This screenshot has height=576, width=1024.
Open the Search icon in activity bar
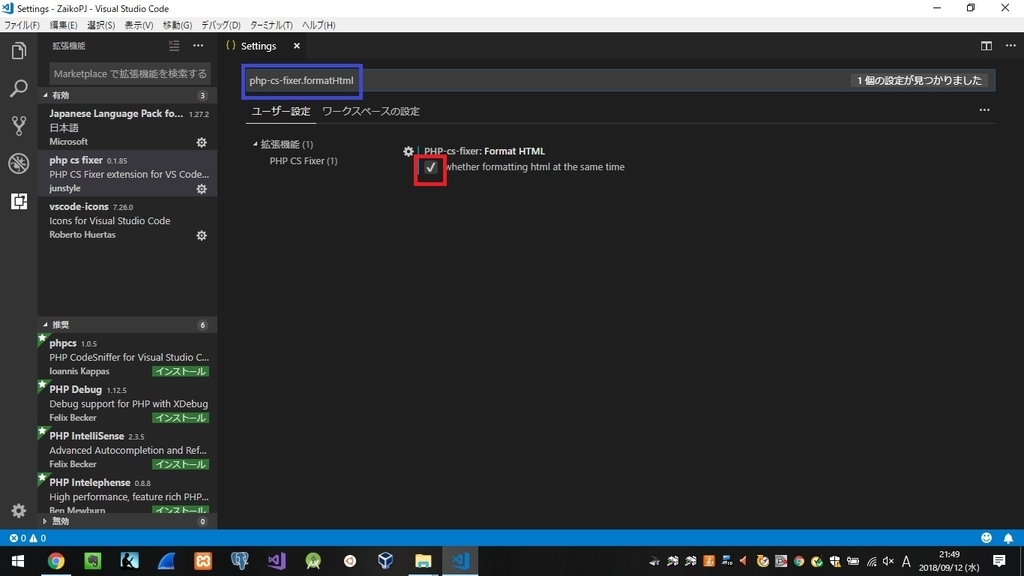click(18, 88)
